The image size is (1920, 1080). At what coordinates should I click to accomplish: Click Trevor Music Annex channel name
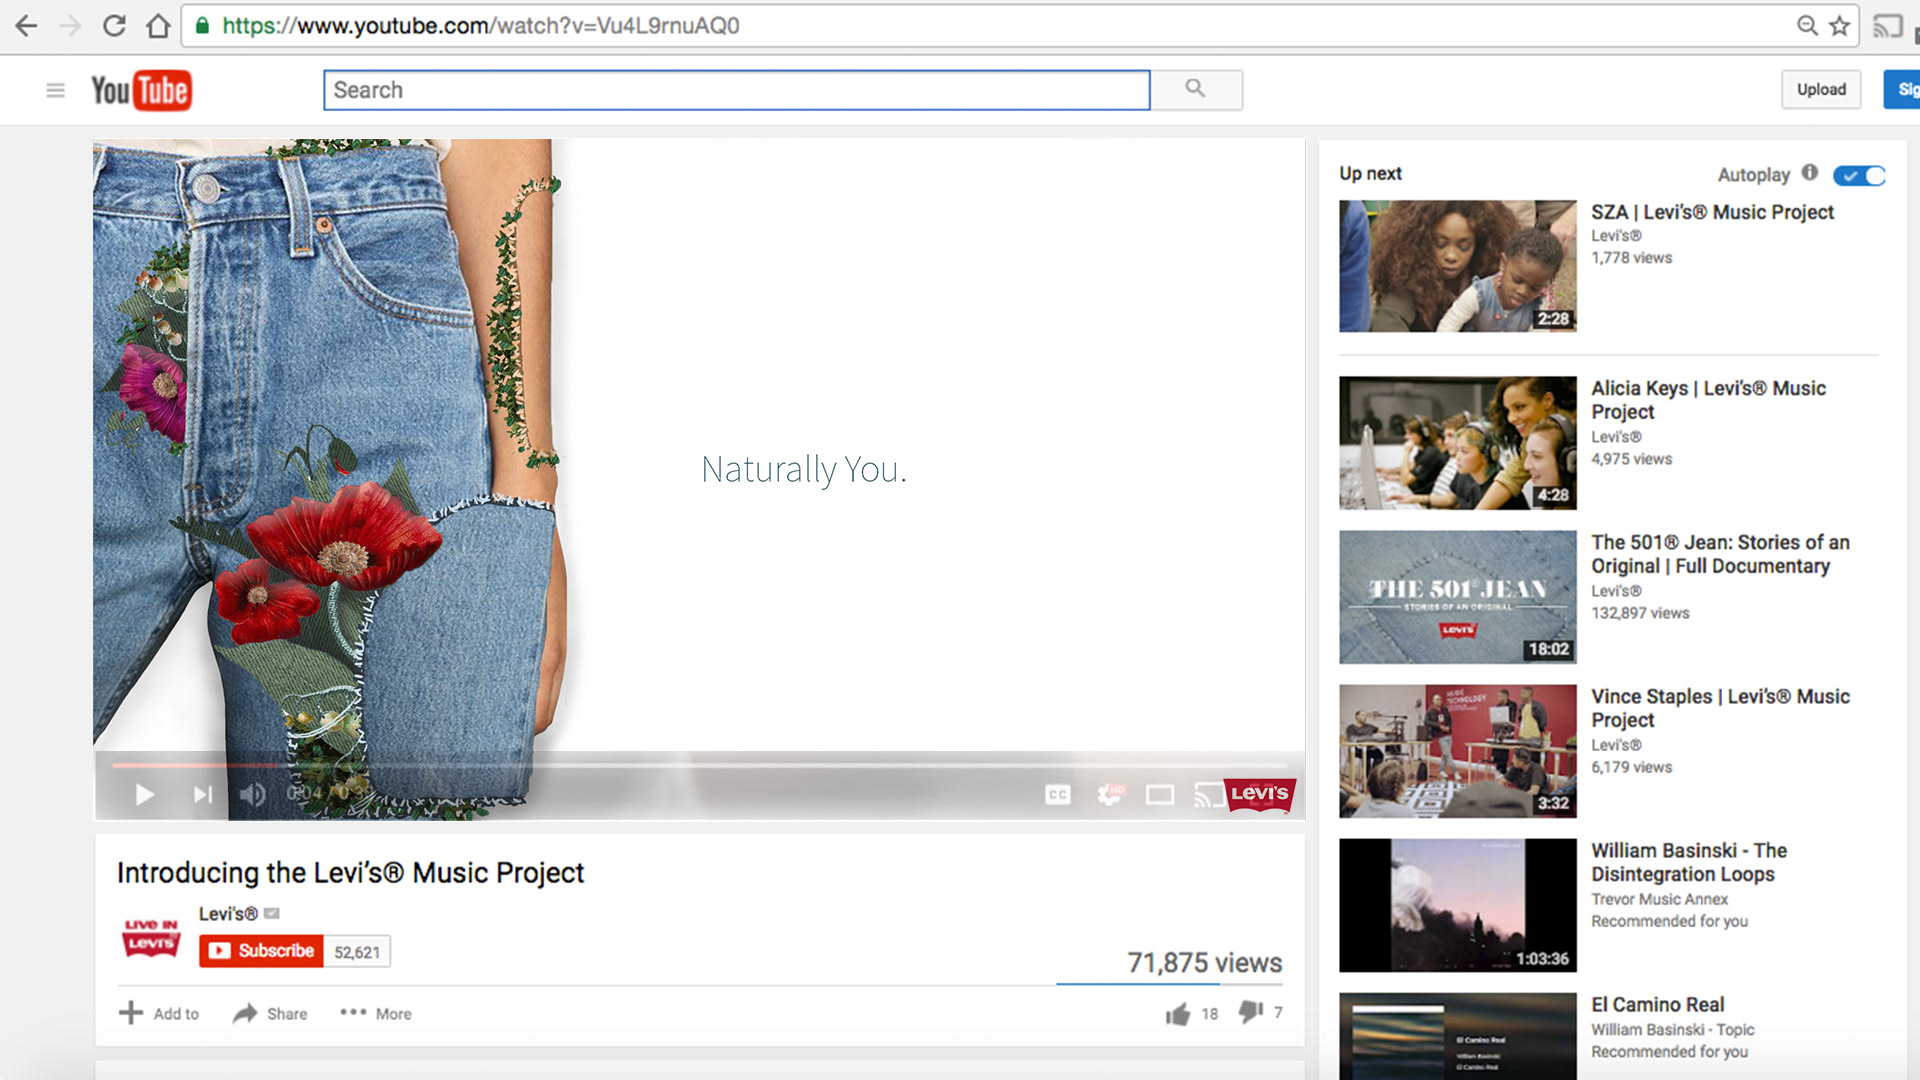[x=1659, y=899]
